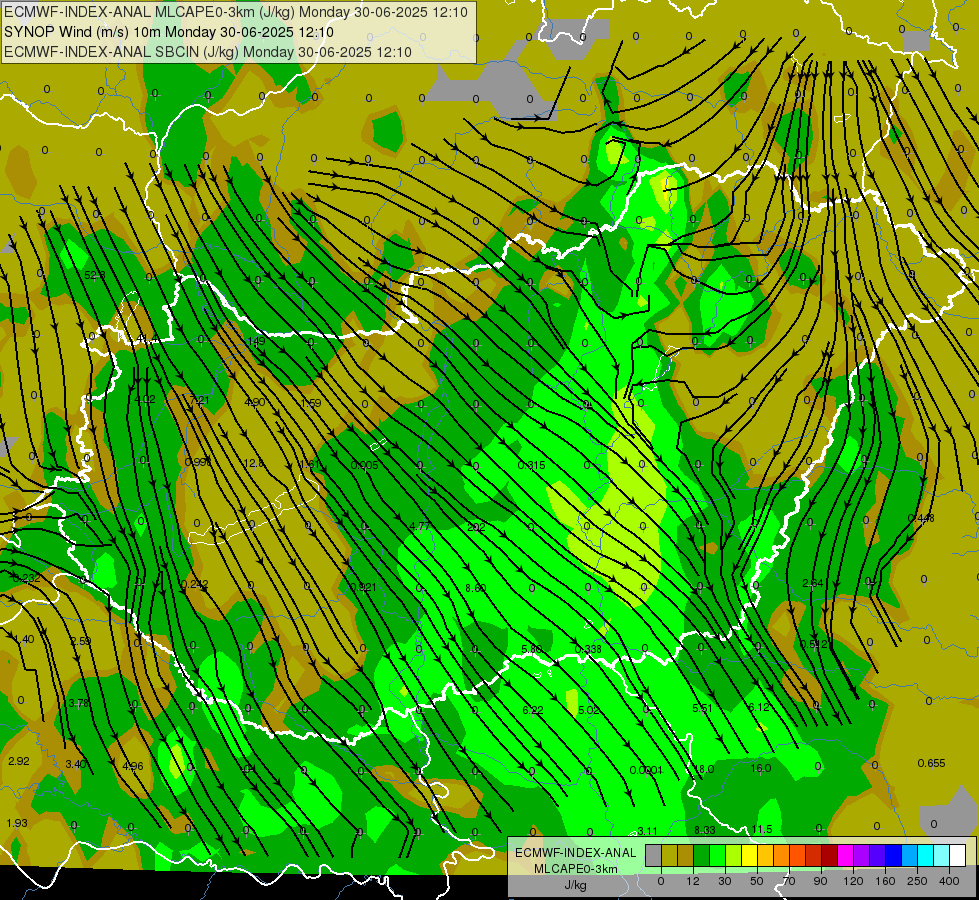Click the map value 18.0
This screenshot has width=979, height=900.
click(x=704, y=769)
